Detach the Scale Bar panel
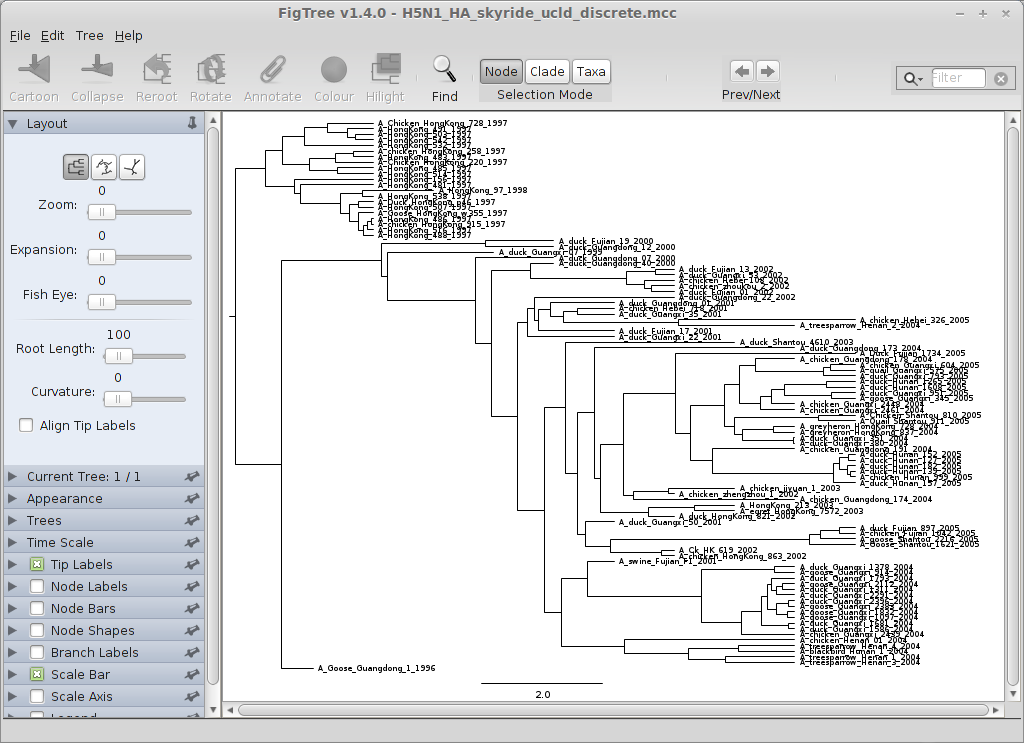 pyautogui.click(x=191, y=674)
